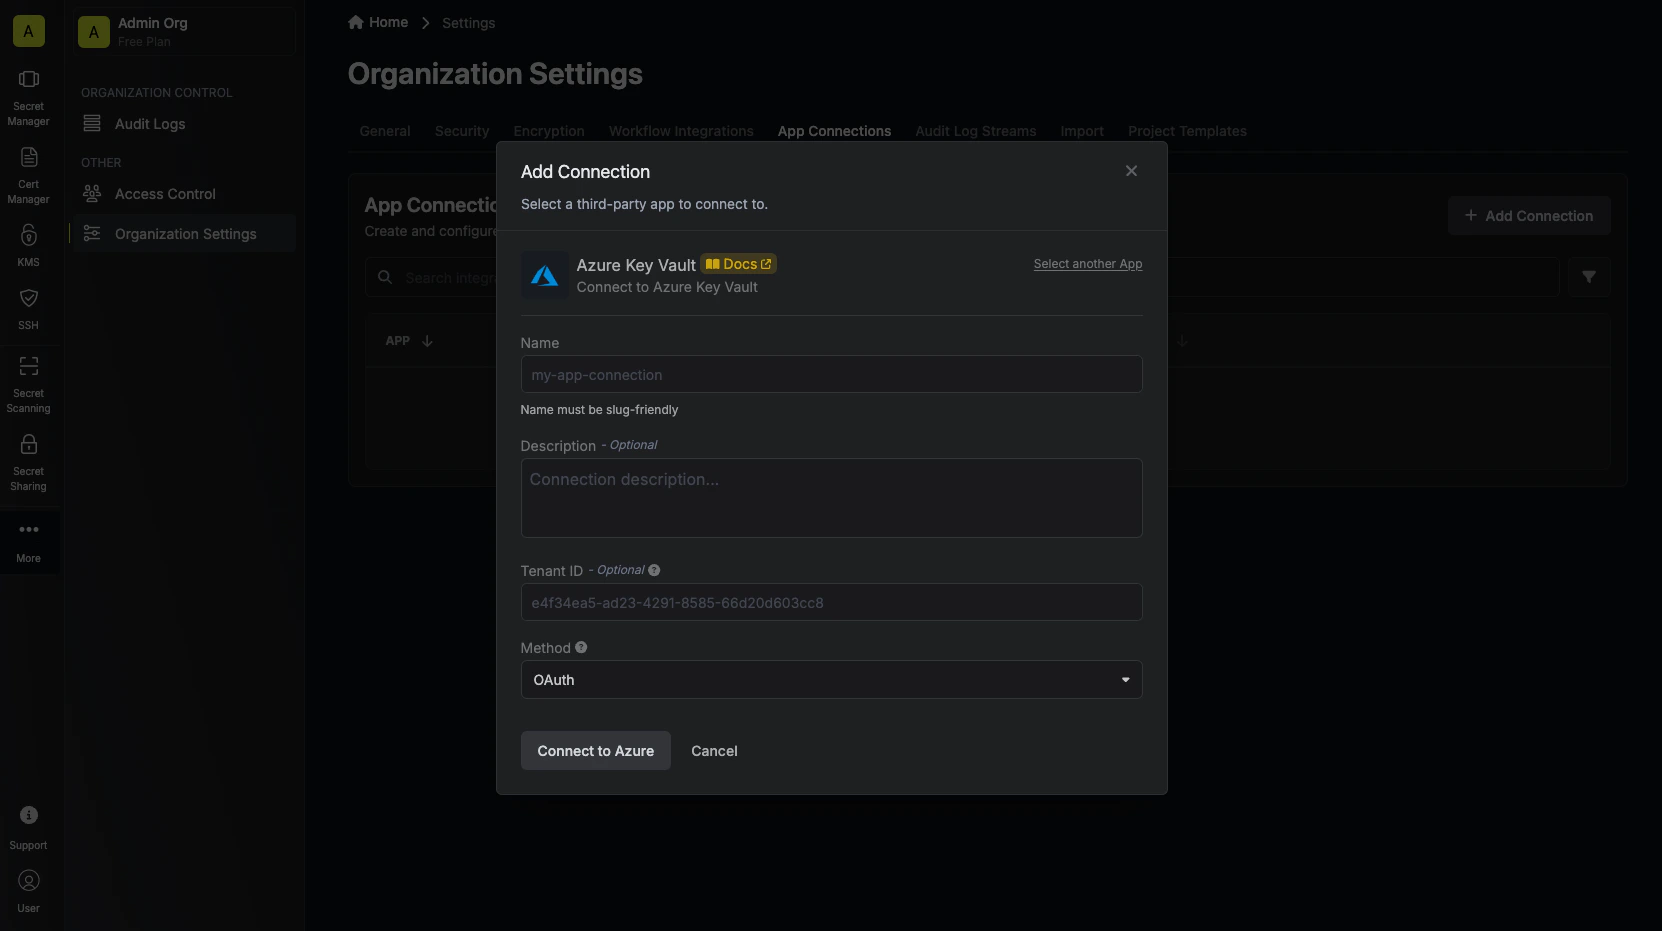Switch to the Encryption tab

click(x=549, y=131)
